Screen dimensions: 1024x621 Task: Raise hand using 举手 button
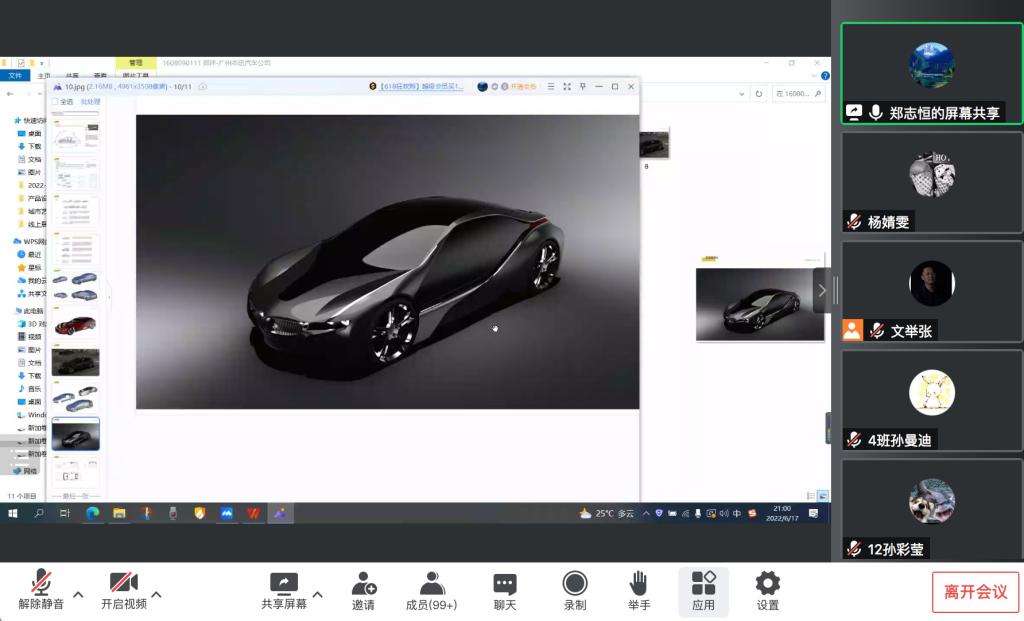639,590
